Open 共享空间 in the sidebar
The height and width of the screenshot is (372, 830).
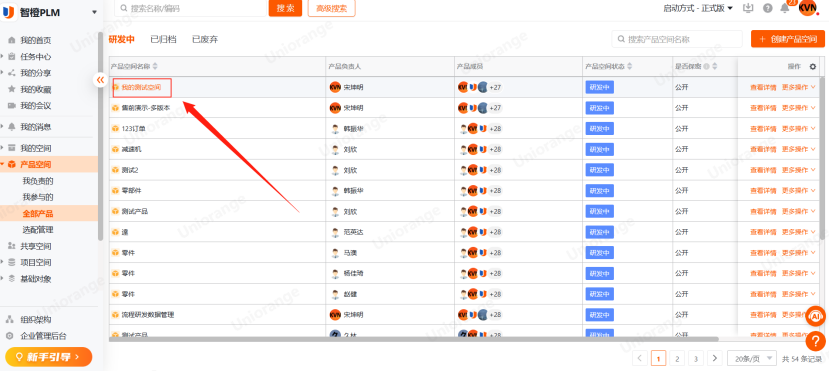[35, 246]
